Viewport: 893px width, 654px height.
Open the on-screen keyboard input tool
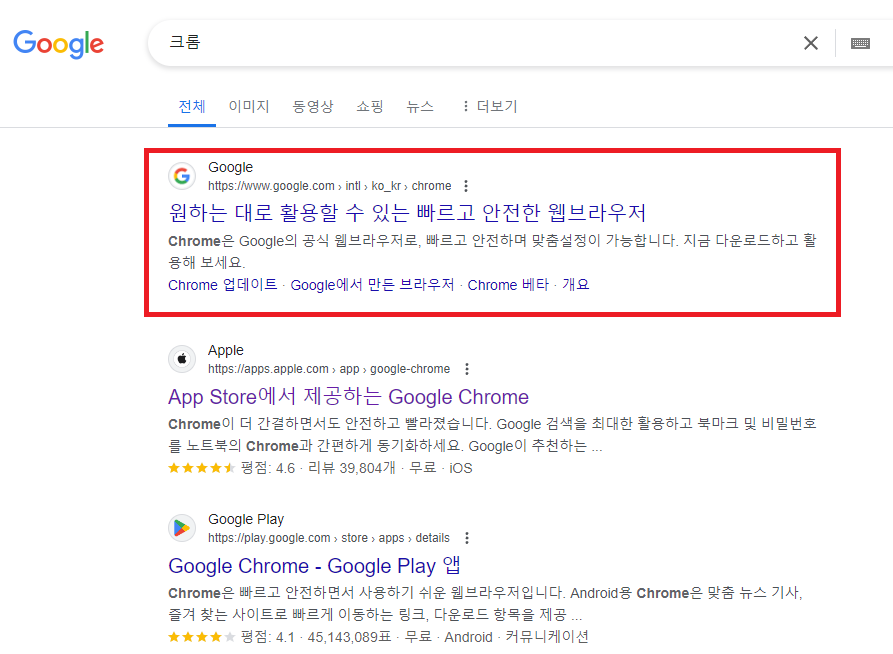pyautogui.click(x=860, y=43)
